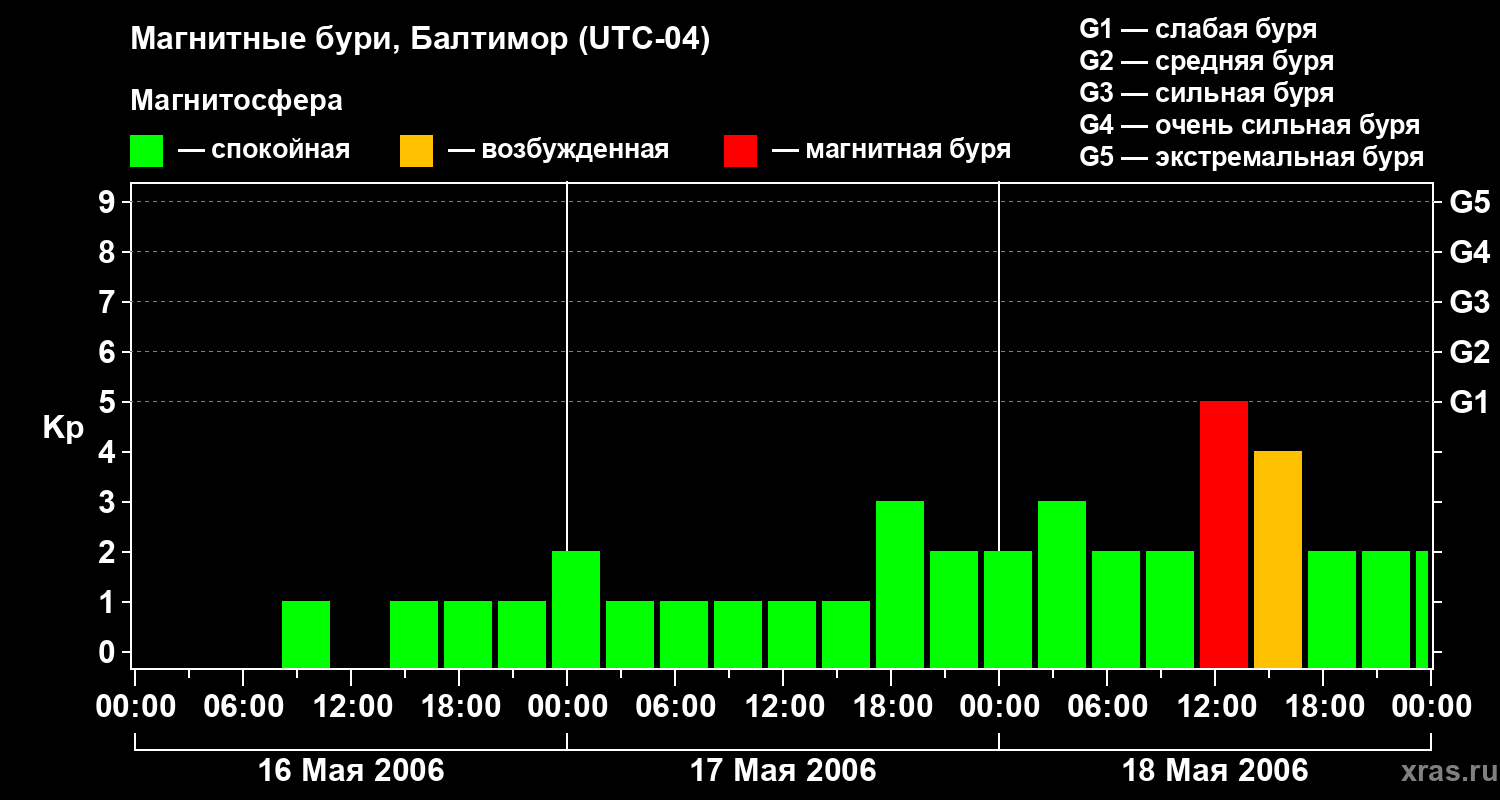Click the G1 tick label on right axis

click(1470, 402)
